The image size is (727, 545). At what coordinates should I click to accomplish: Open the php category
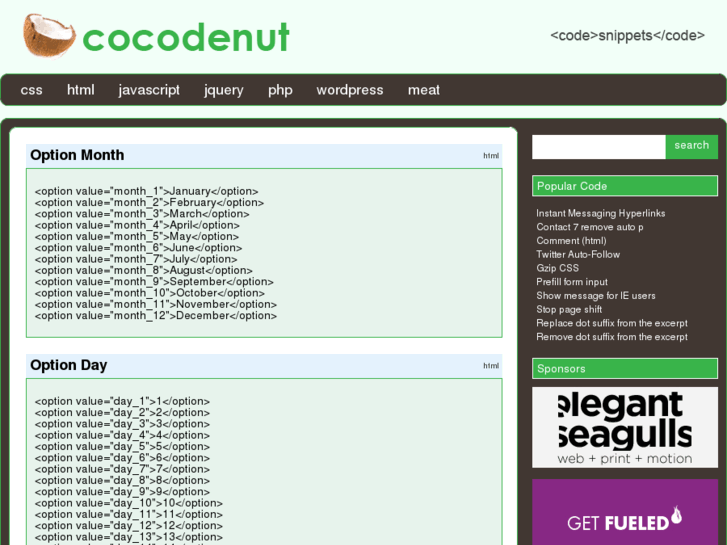[280, 90]
